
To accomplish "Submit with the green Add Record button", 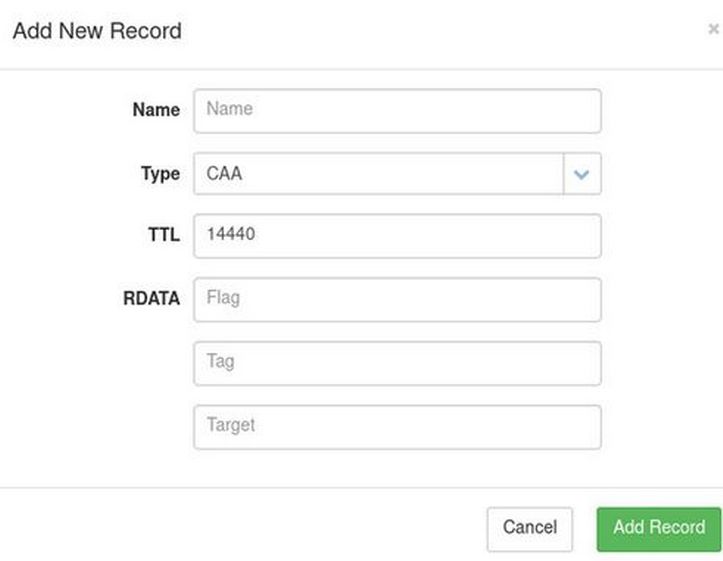I will pyautogui.click(x=658, y=528).
